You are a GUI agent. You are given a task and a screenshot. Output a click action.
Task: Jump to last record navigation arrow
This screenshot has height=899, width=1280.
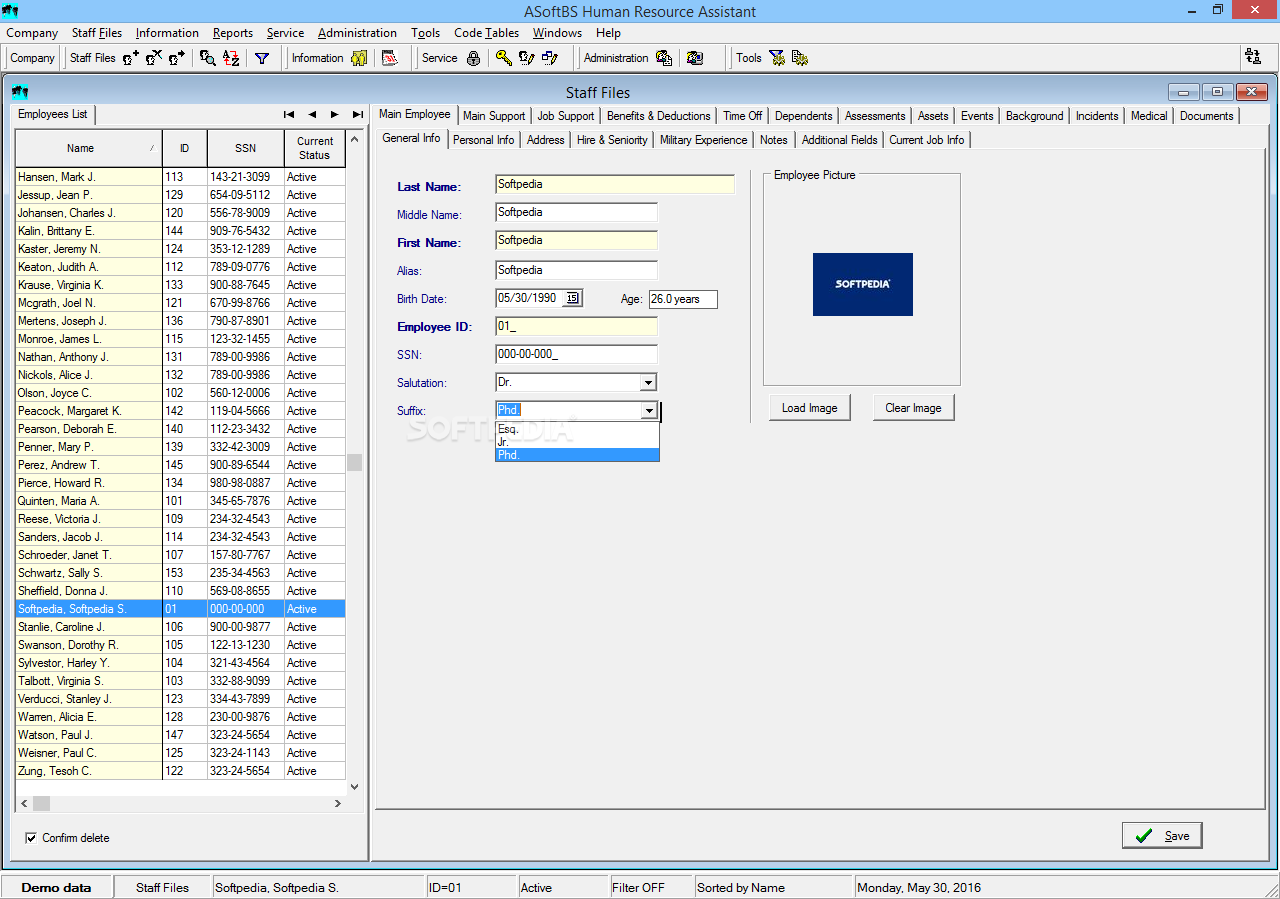click(357, 114)
